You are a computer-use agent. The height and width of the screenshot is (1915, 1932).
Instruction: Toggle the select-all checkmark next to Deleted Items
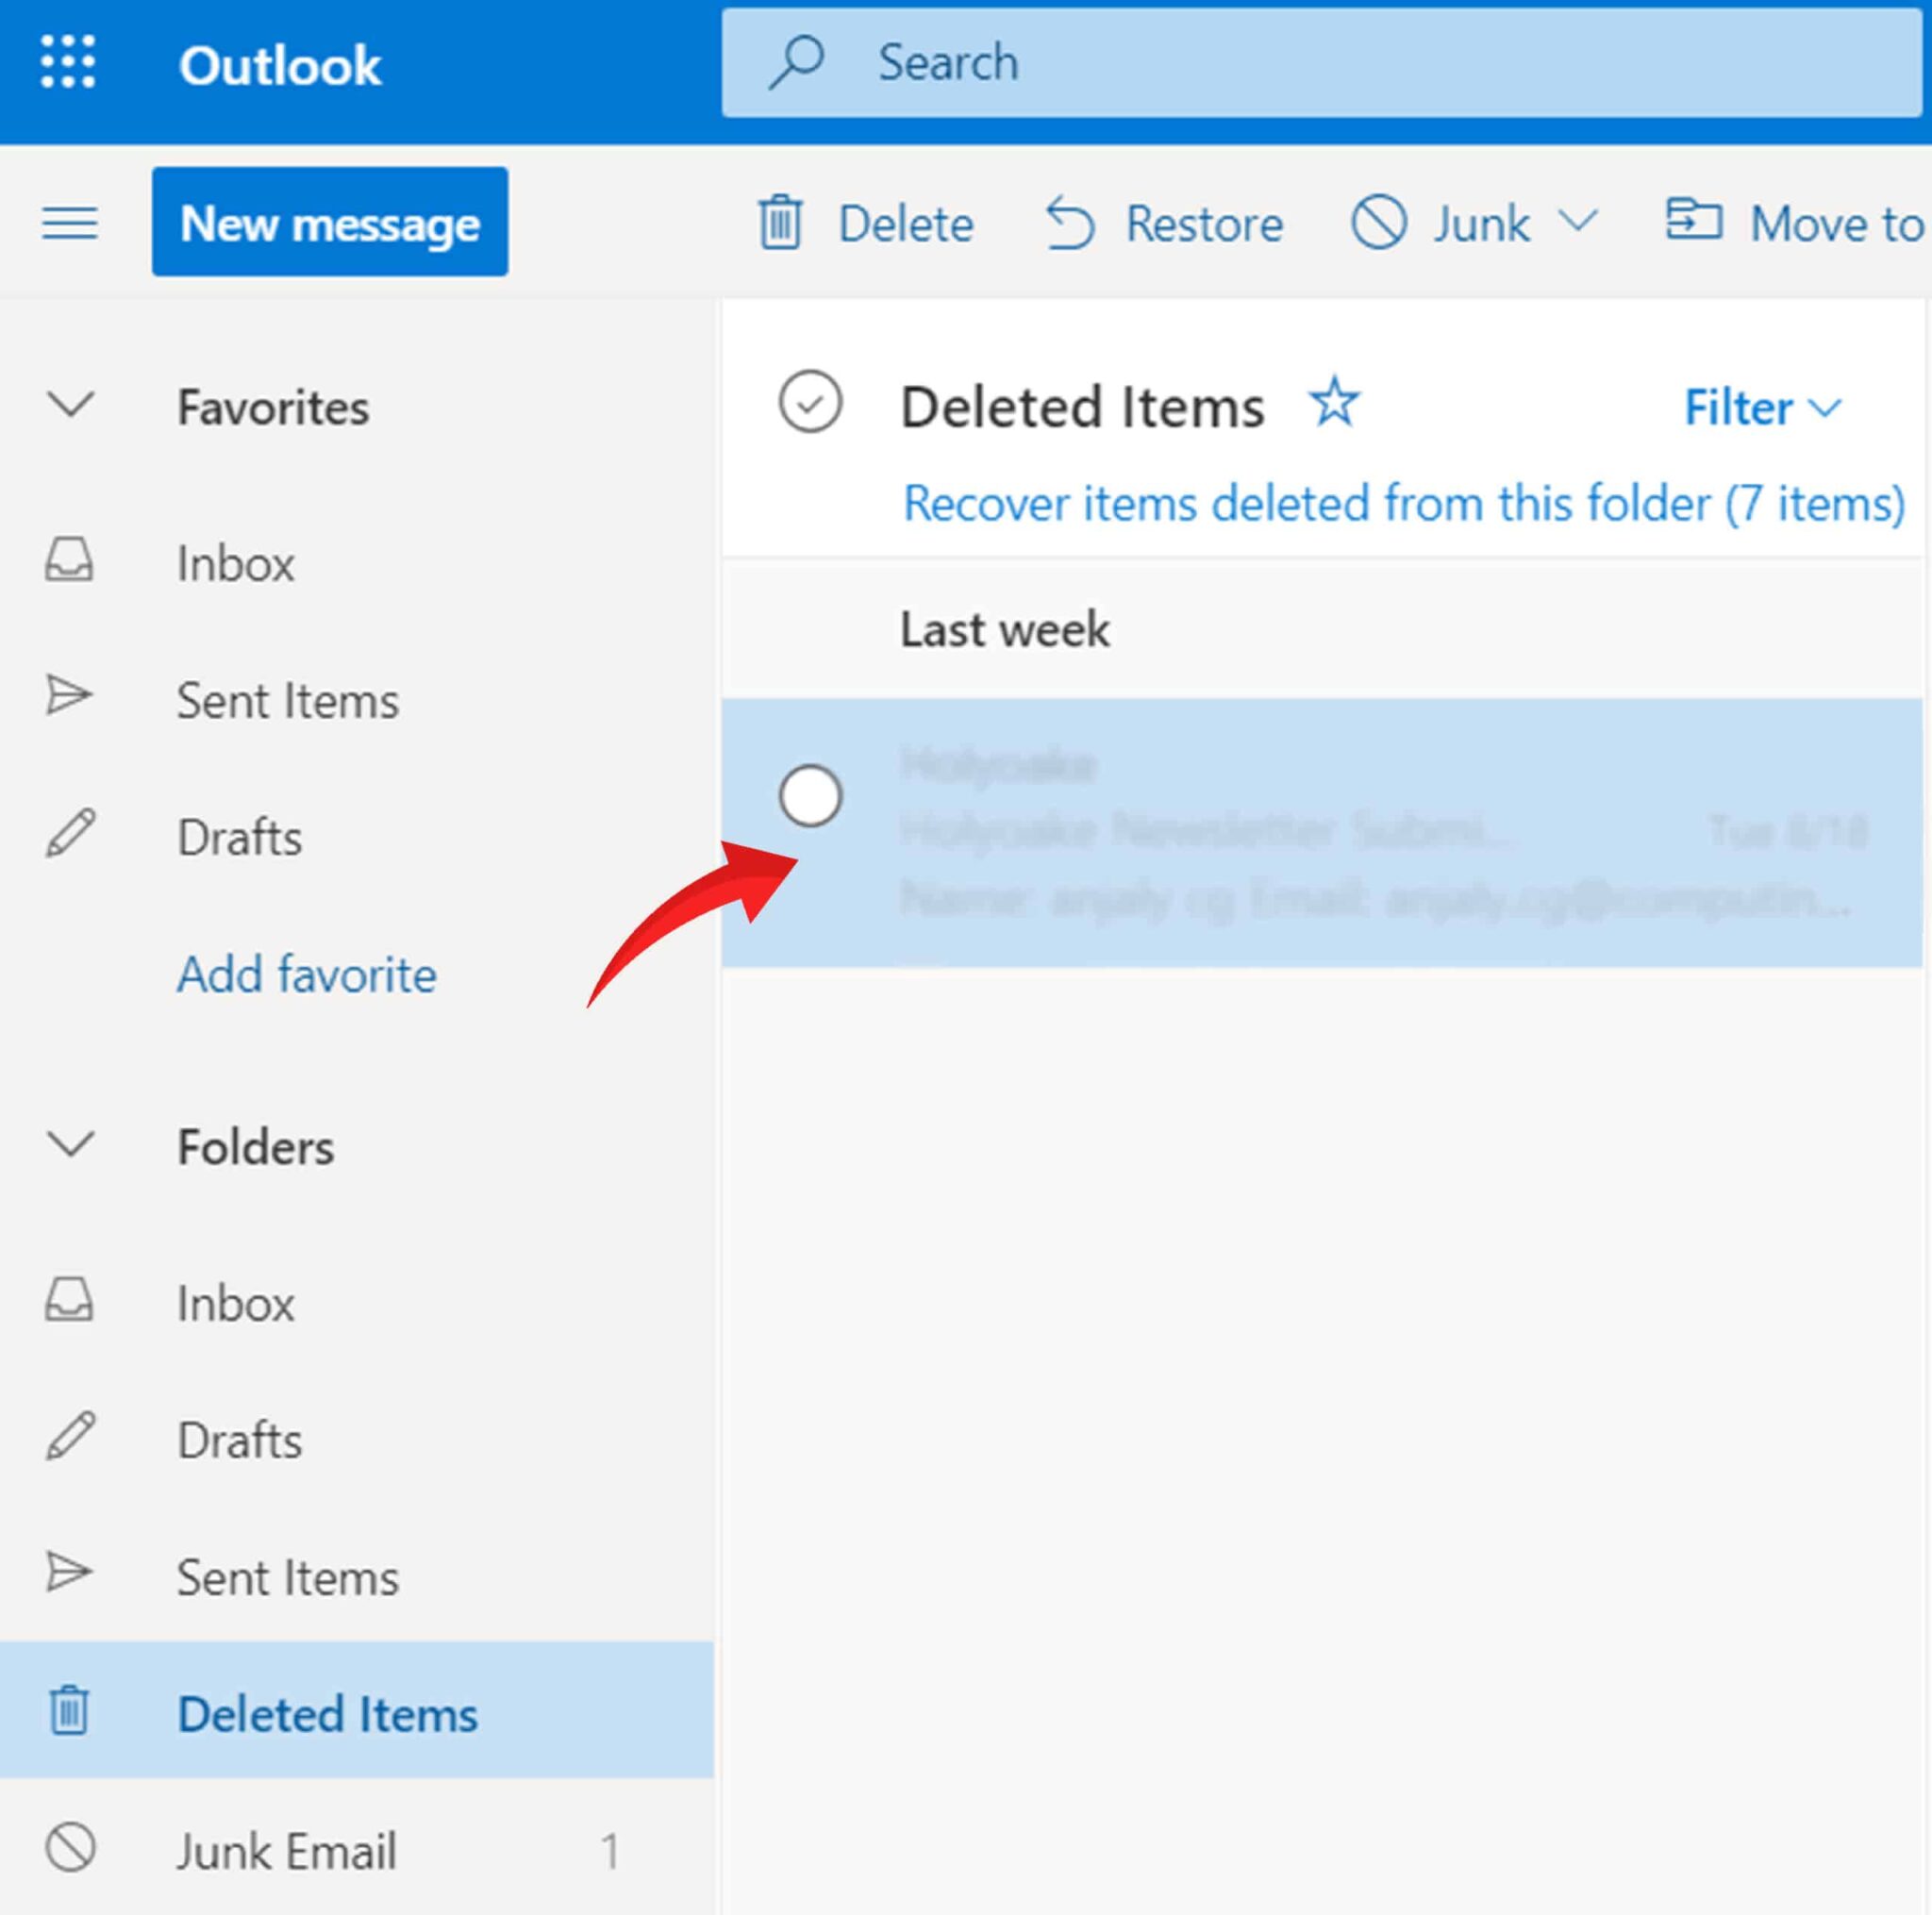point(809,403)
